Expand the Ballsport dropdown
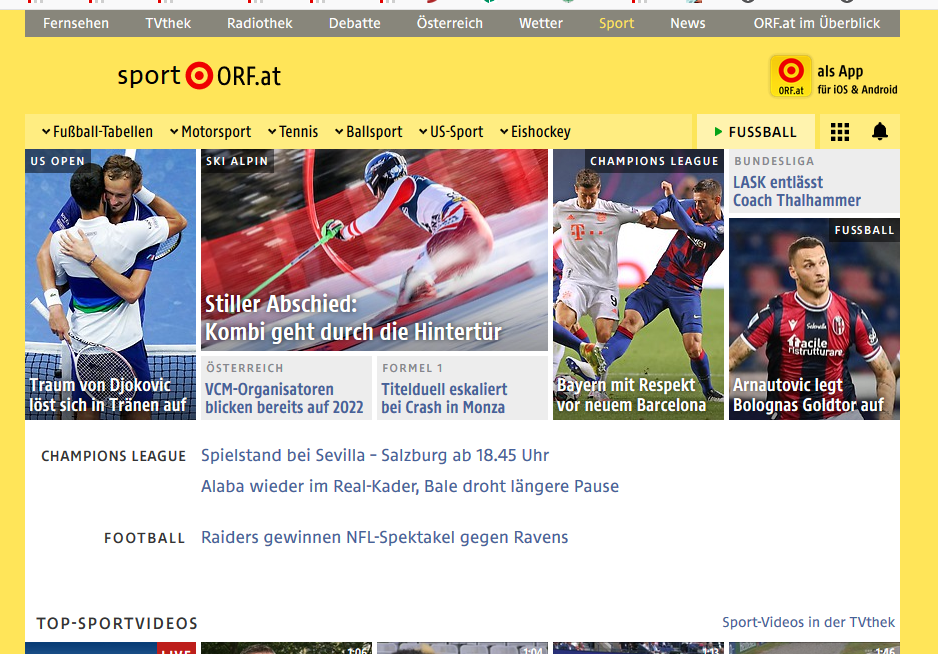Viewport: 938px width, 654px height. (368, 132)
